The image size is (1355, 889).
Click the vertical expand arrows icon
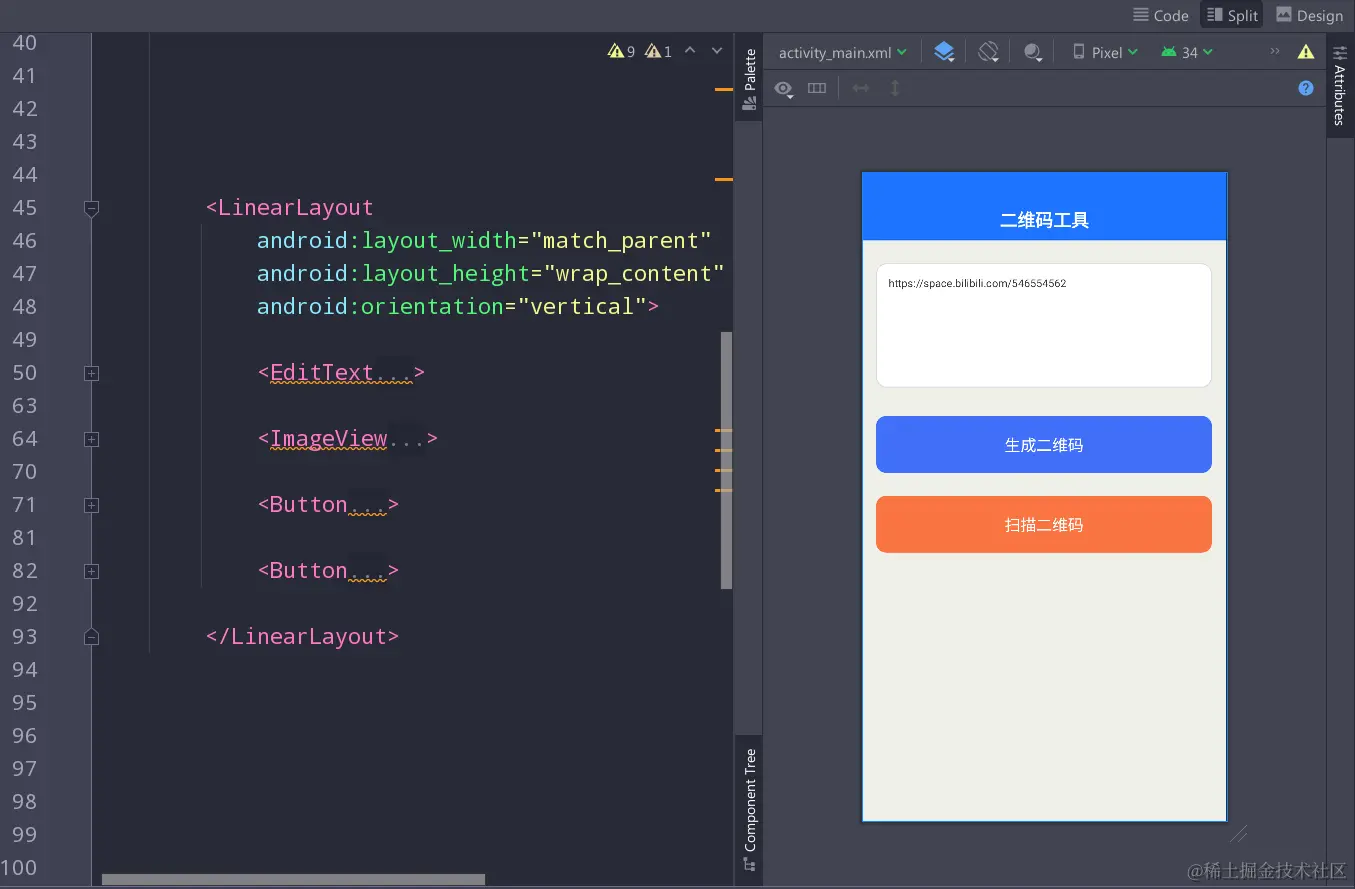pyautogui.click(x=895, y=88)
